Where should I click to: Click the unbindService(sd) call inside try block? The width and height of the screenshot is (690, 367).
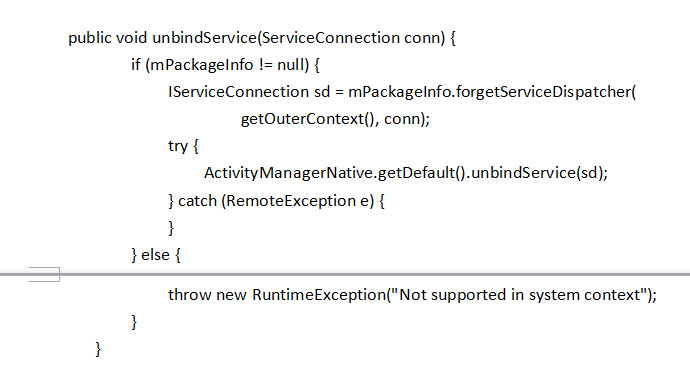[536, 173]
